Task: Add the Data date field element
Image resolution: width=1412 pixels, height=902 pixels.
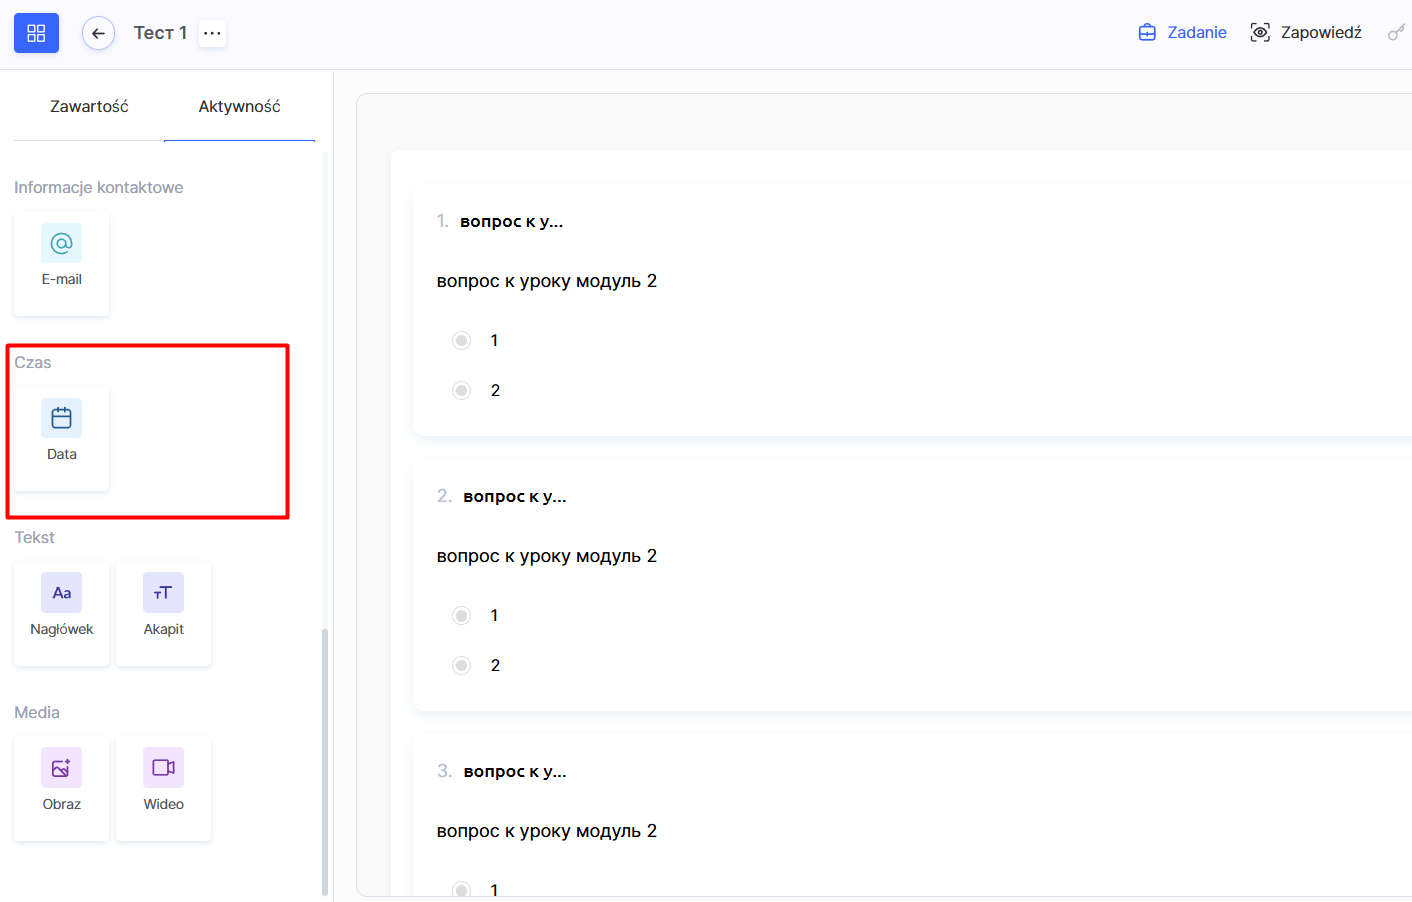Action: tap(61, 437)
